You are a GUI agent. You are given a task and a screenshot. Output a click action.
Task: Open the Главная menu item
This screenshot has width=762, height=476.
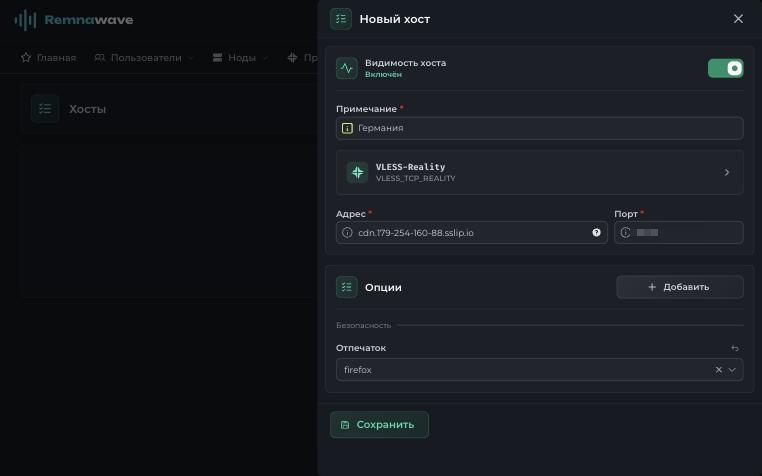[x=48, y=58]
